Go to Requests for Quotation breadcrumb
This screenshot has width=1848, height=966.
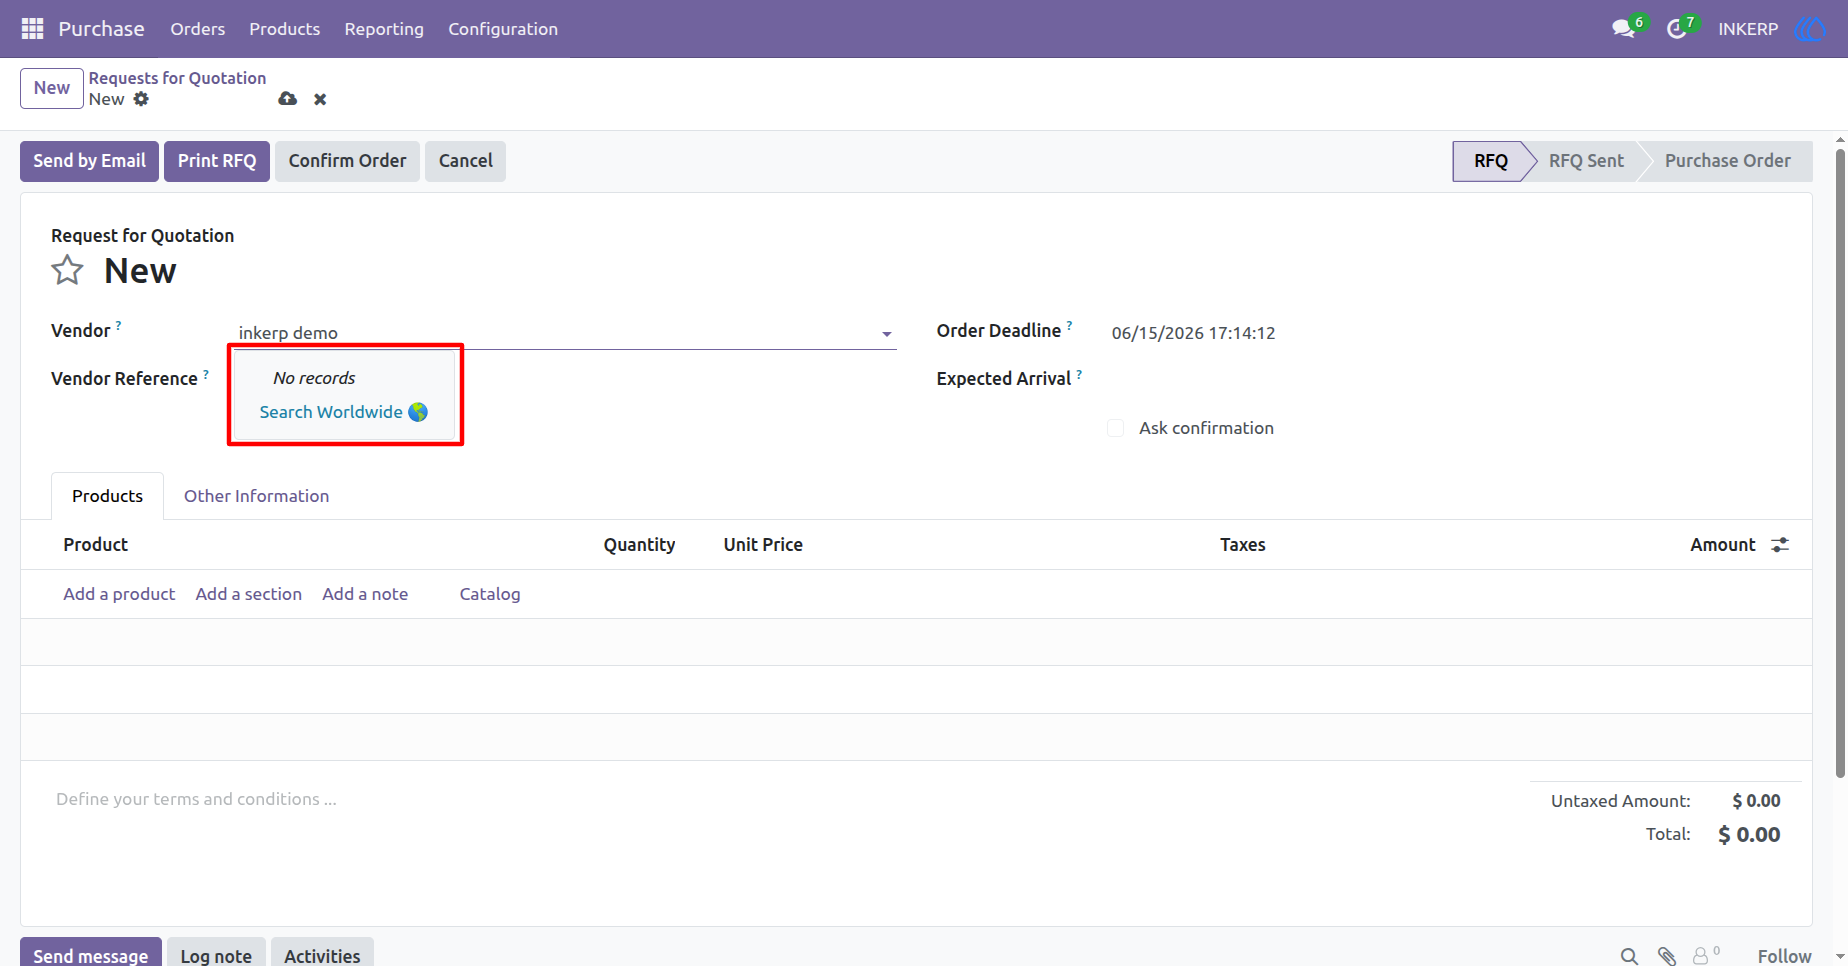pos(177,78)
